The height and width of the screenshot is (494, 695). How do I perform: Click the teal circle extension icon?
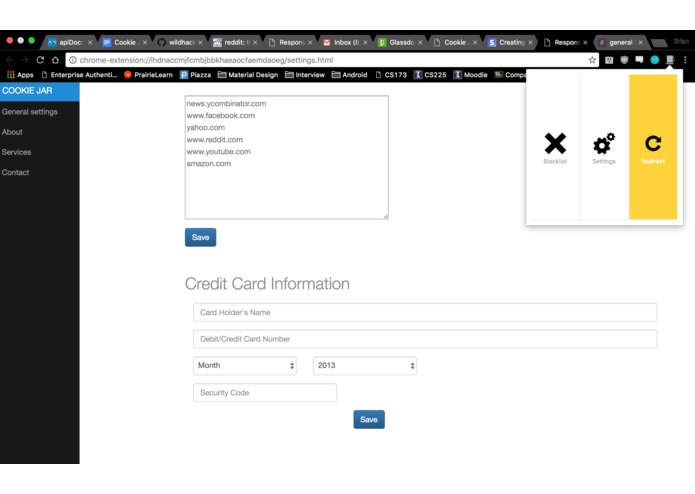(x=655, y=60)
